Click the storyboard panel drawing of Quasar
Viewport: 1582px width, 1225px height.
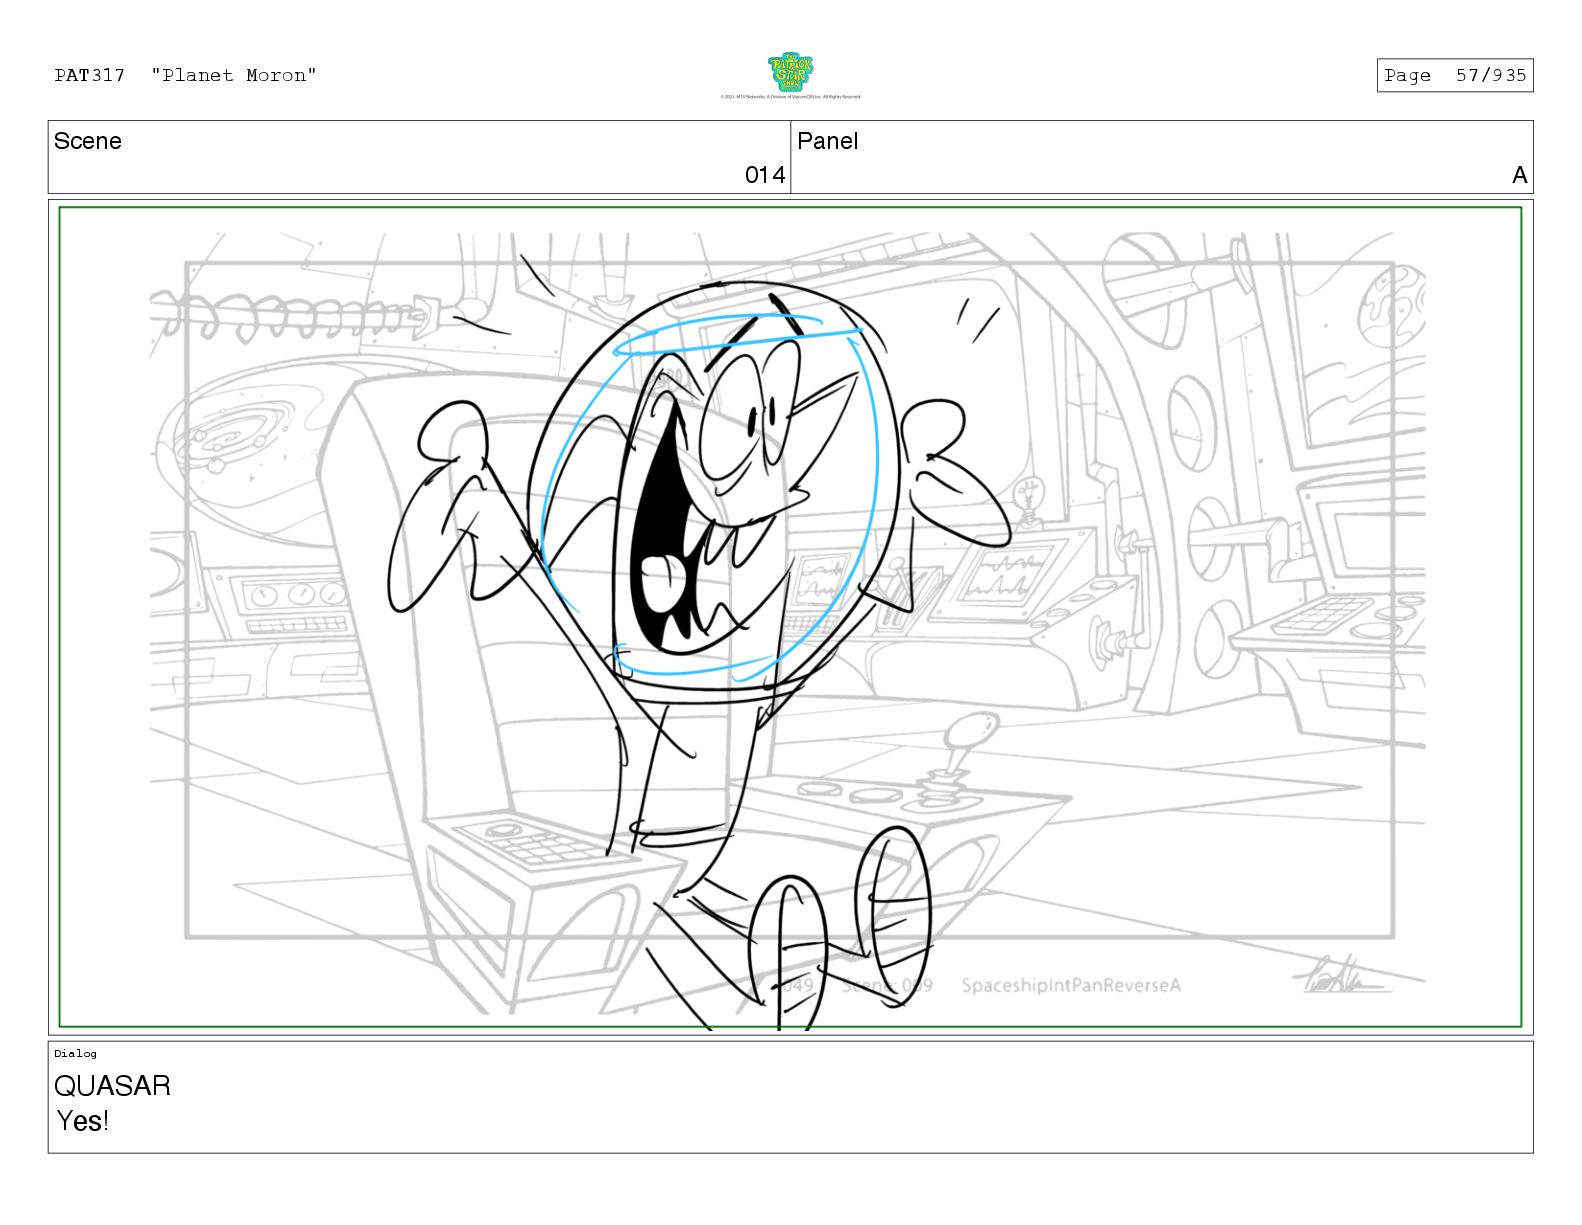tap(790, 617)
